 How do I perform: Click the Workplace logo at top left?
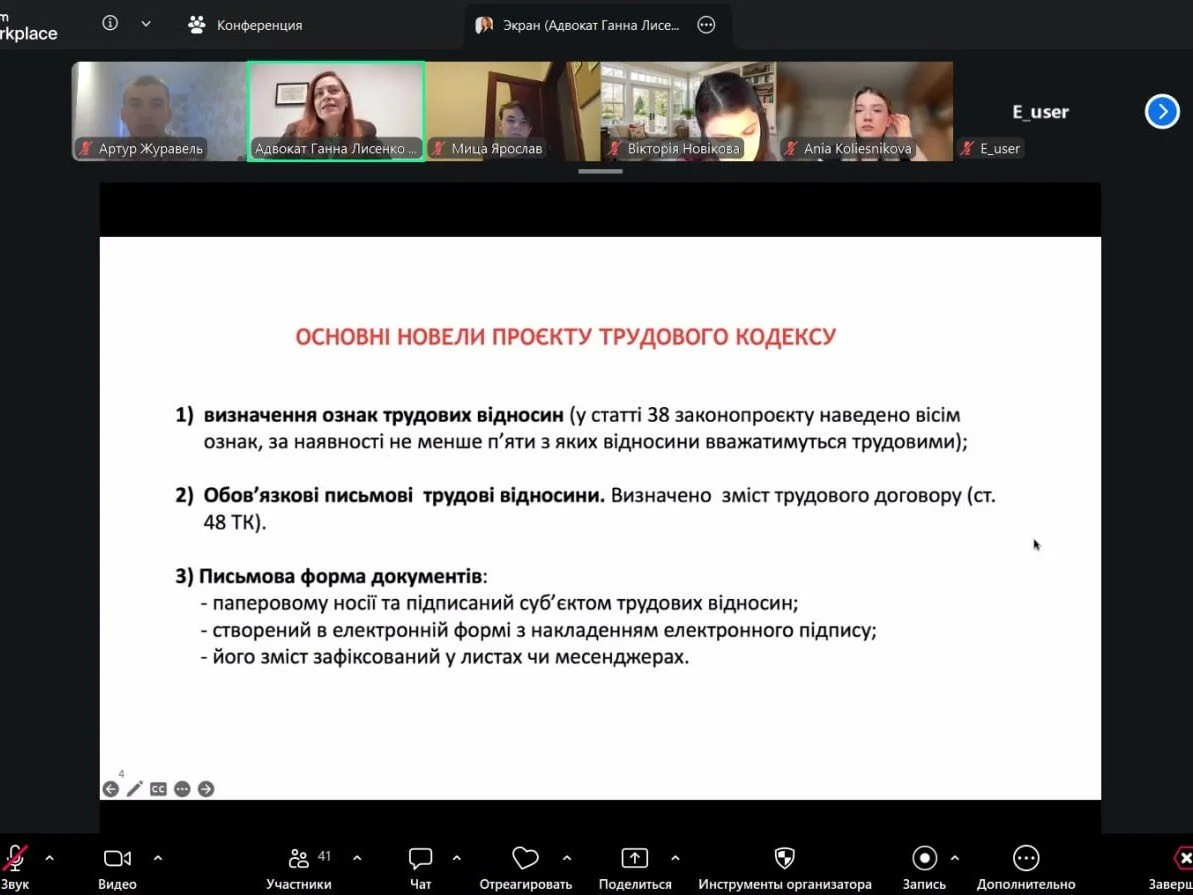click(28, 27)
